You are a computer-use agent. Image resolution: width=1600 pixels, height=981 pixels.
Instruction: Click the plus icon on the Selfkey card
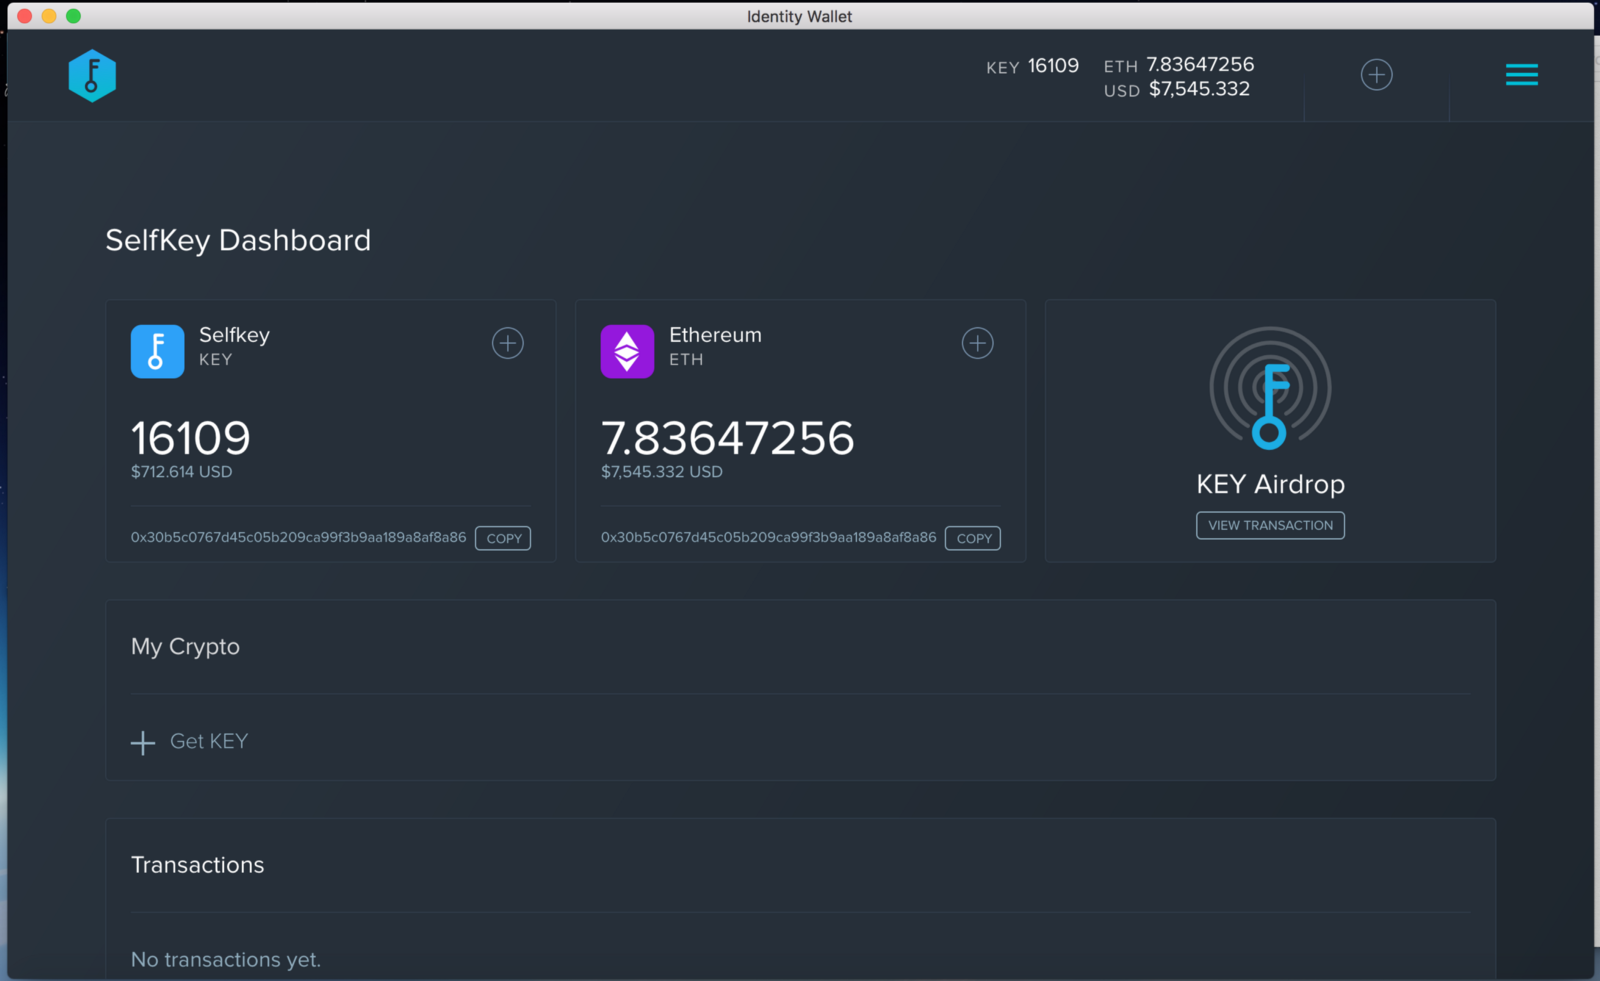pos(508,343)
